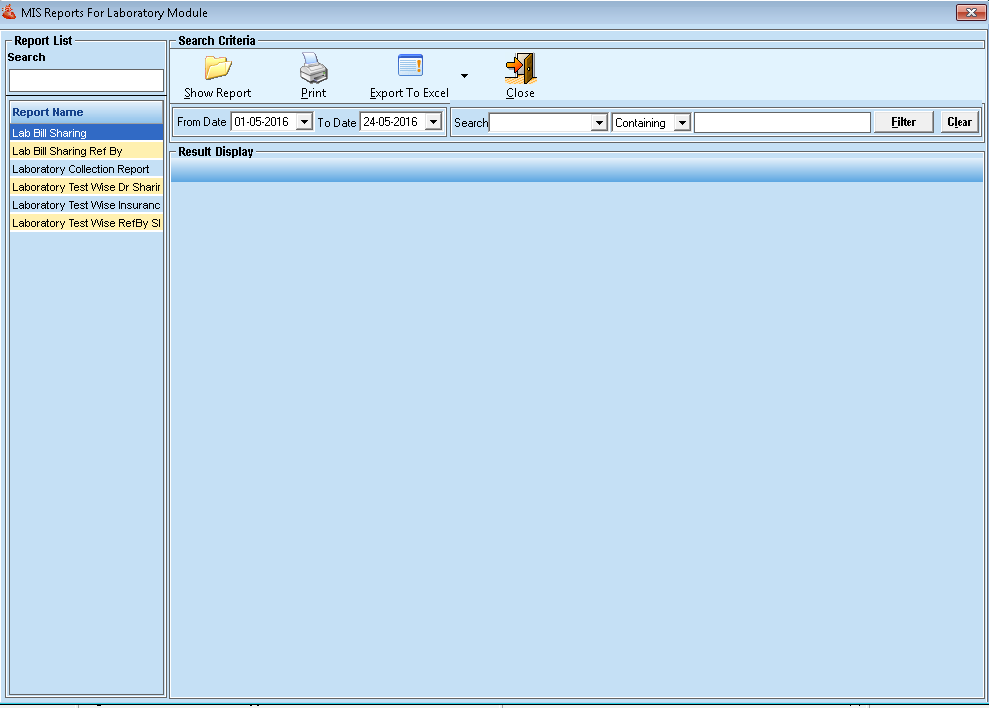Click the Filter button

coord(903,122)
